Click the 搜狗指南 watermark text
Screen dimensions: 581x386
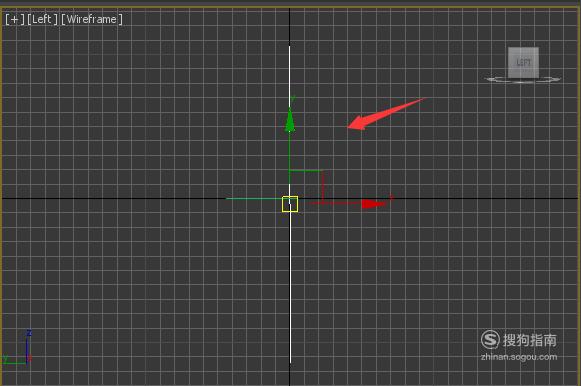[x=529, y=340]
